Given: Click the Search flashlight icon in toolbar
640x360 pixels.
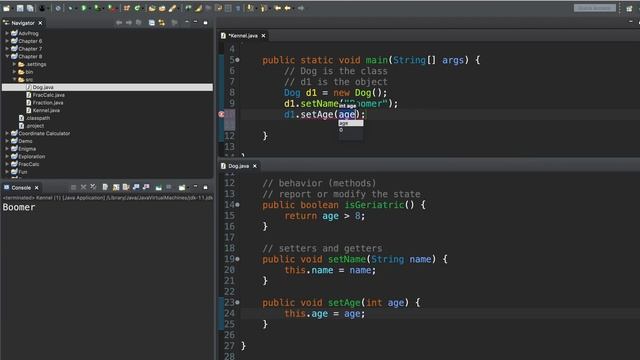Looking at the screenshot, I should point(172,8).
